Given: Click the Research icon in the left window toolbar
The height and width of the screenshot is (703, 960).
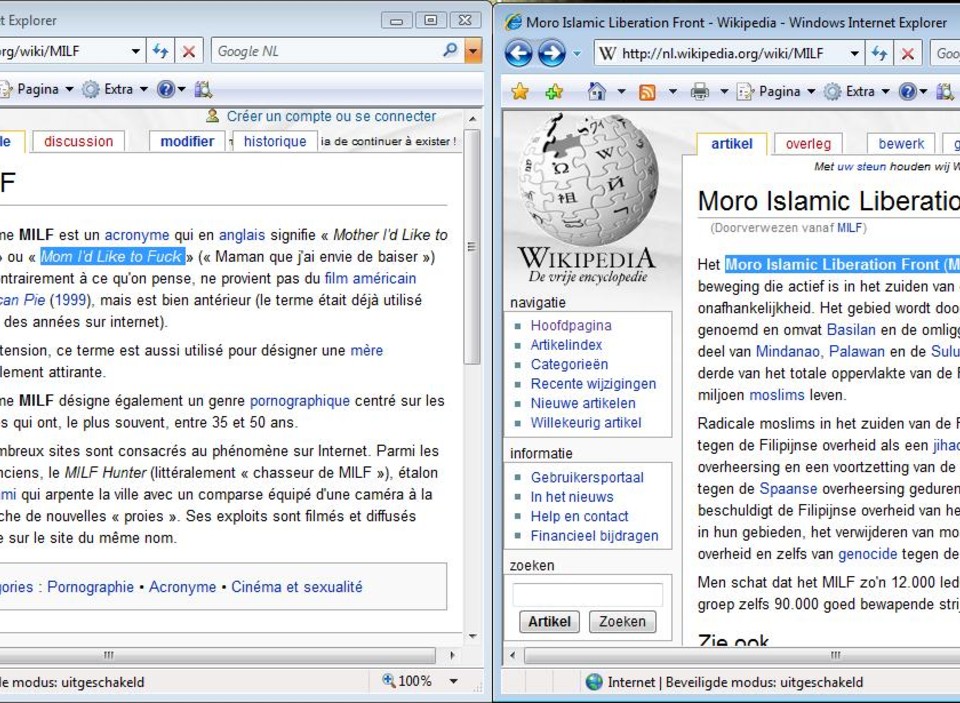Looking at the screenshot, I should [203, 89].
